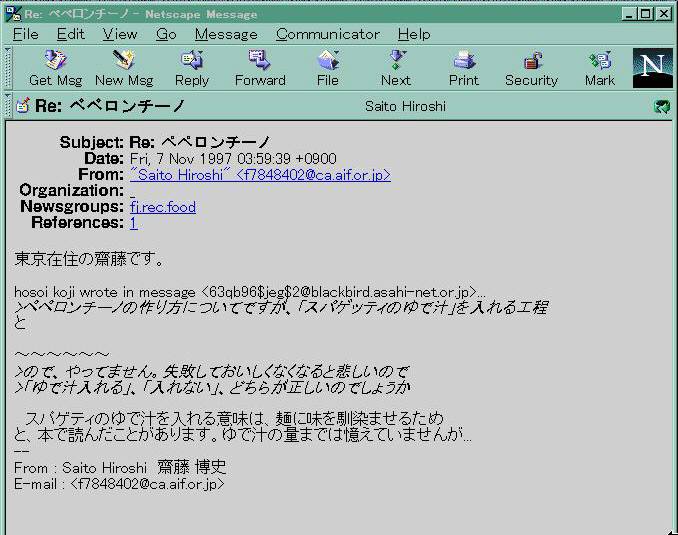Click the Saito Hiroshi sender email link
This screenshot has width=678, height=535.
pyautogui.click(x=260, y=175)
